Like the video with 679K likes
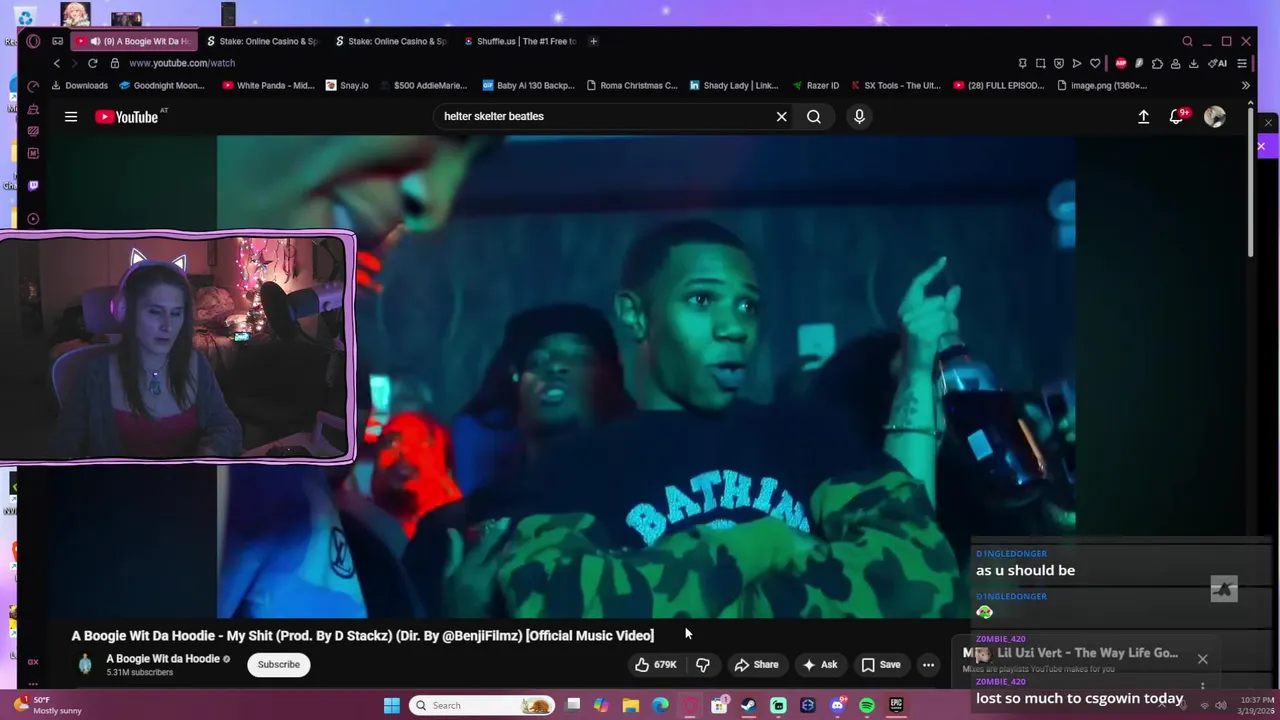This screenshot has height=720, width=1280. click(656, 665)
